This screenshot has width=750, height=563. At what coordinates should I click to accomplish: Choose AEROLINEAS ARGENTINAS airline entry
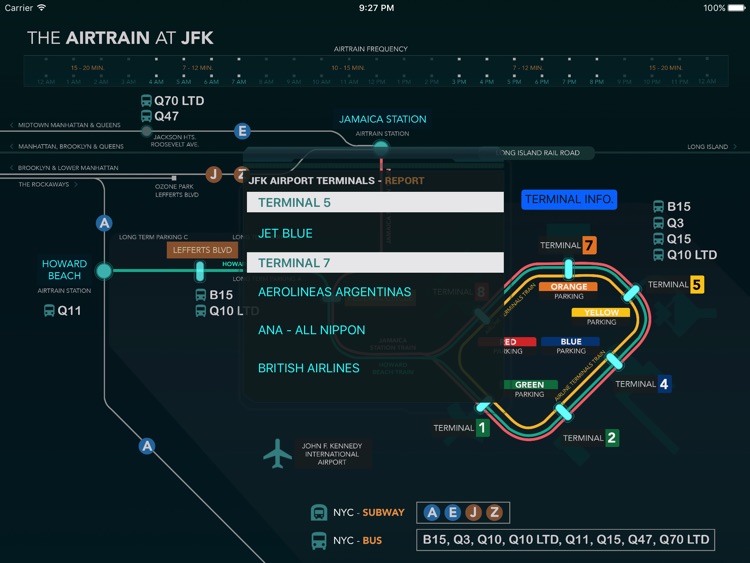click(x=334, y=292)
